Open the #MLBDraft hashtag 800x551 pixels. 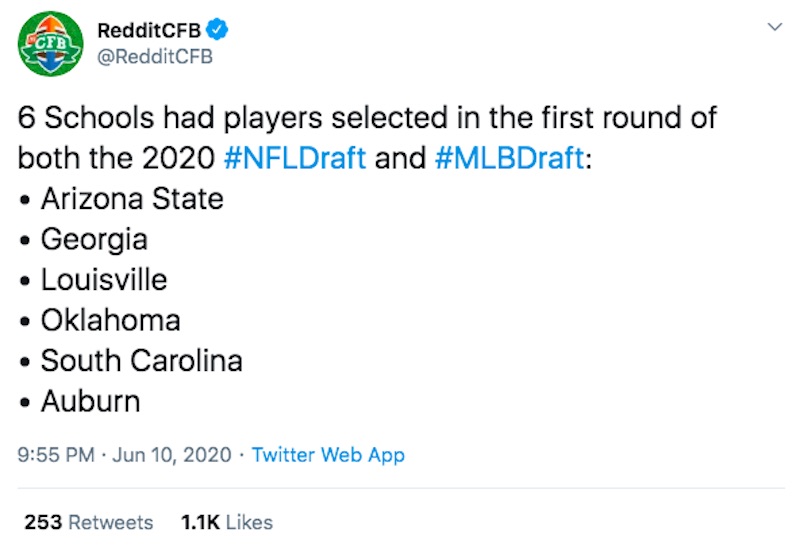[509, 158]
